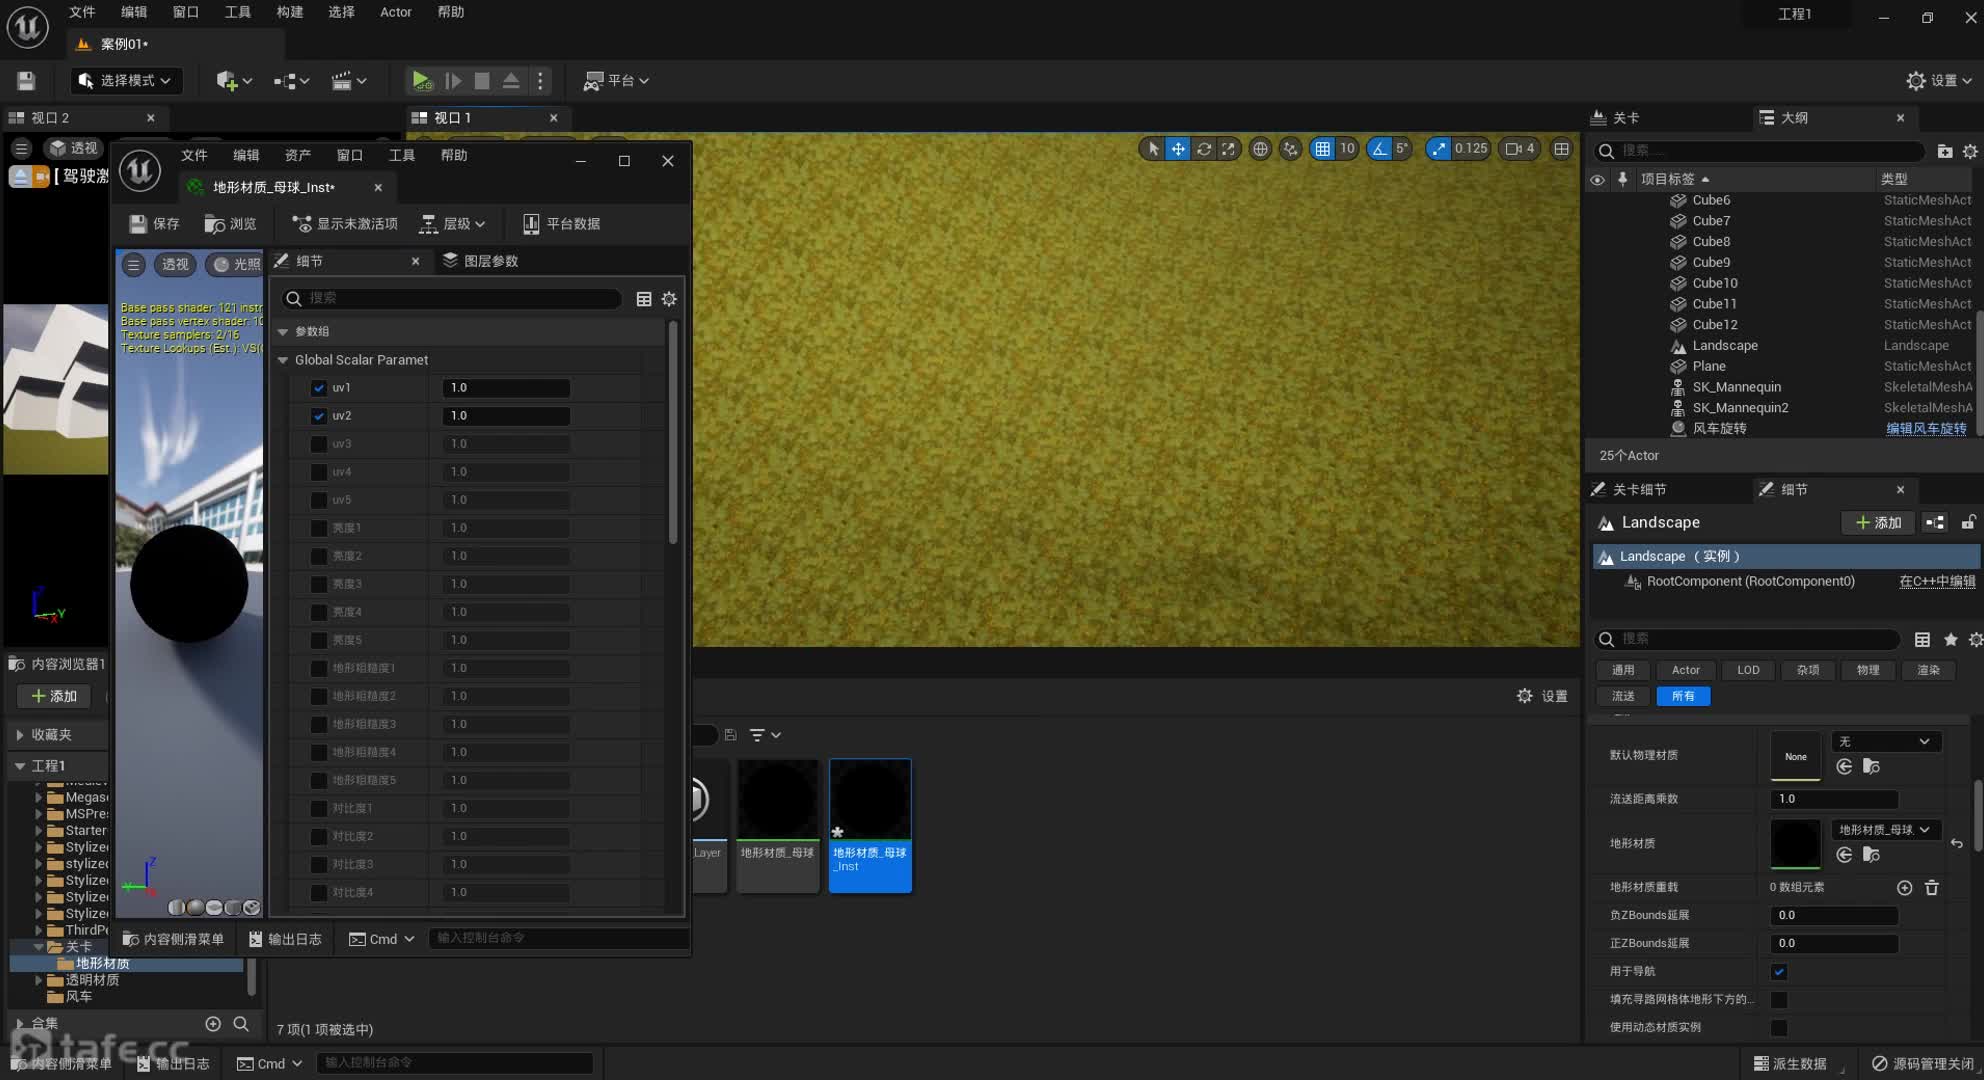Disable the uv1 parameter checkbox
The image size is (1984, 1080).
319,388
